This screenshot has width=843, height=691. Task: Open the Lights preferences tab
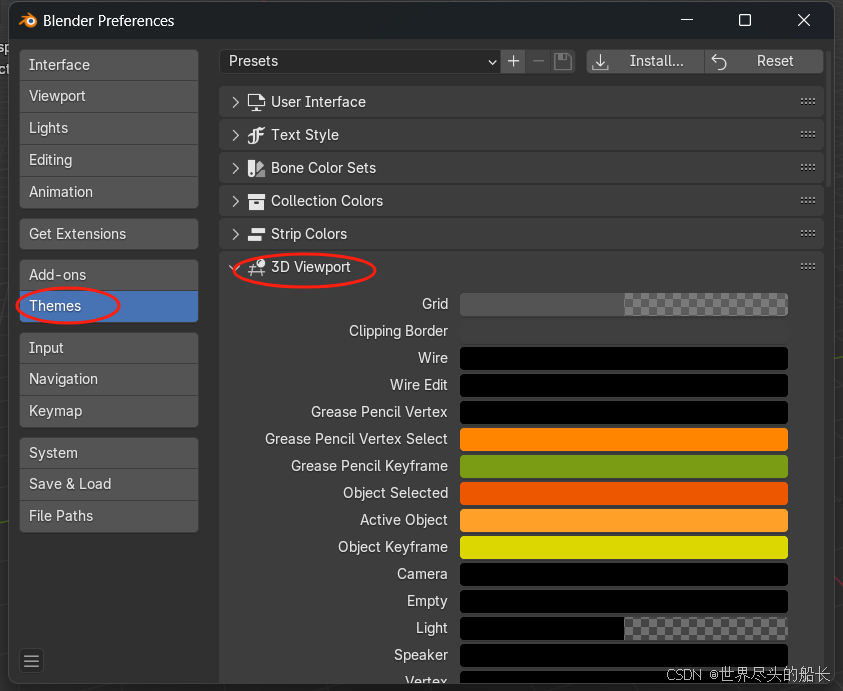tap(109, 129)
